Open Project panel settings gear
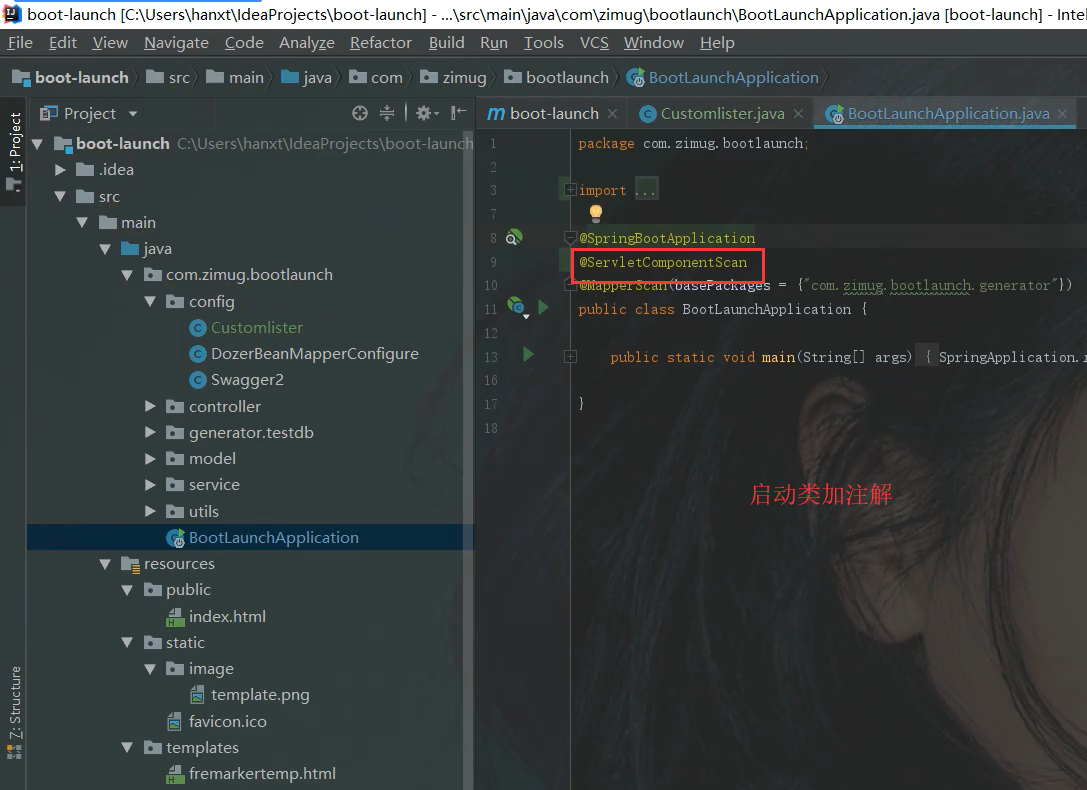Screen dimensions: 1087x790 coord(426,113)
